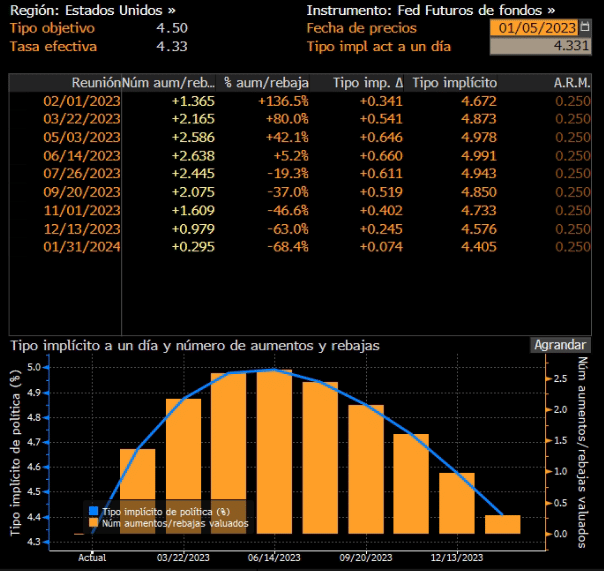The width and height of the screenshot is (604, 571).
Task: Click the +136.5% value in the table
Action: click(284, 101)
